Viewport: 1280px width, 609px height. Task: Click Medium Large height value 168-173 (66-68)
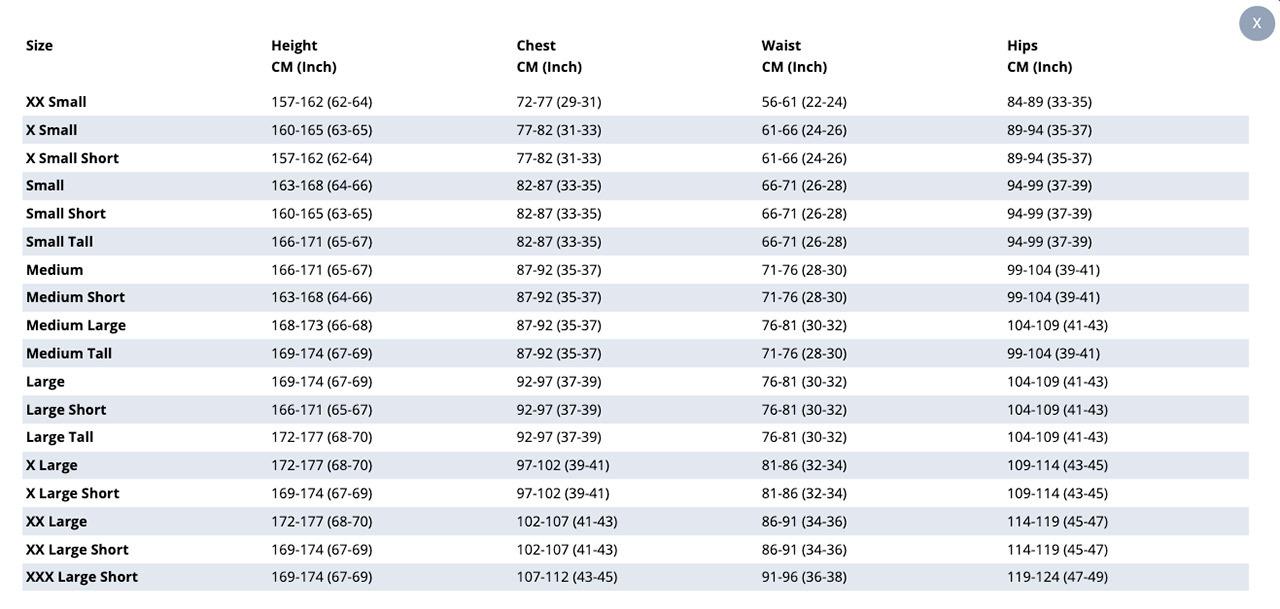click(x=322, y=325)
